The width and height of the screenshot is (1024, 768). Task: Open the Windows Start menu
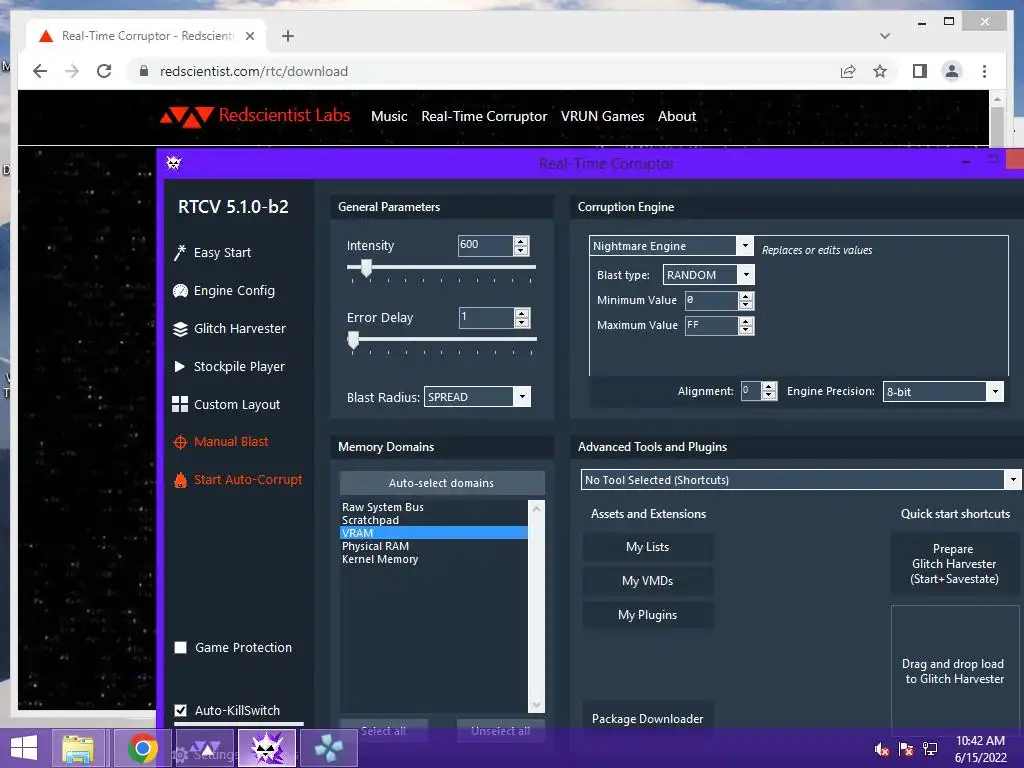24,748
